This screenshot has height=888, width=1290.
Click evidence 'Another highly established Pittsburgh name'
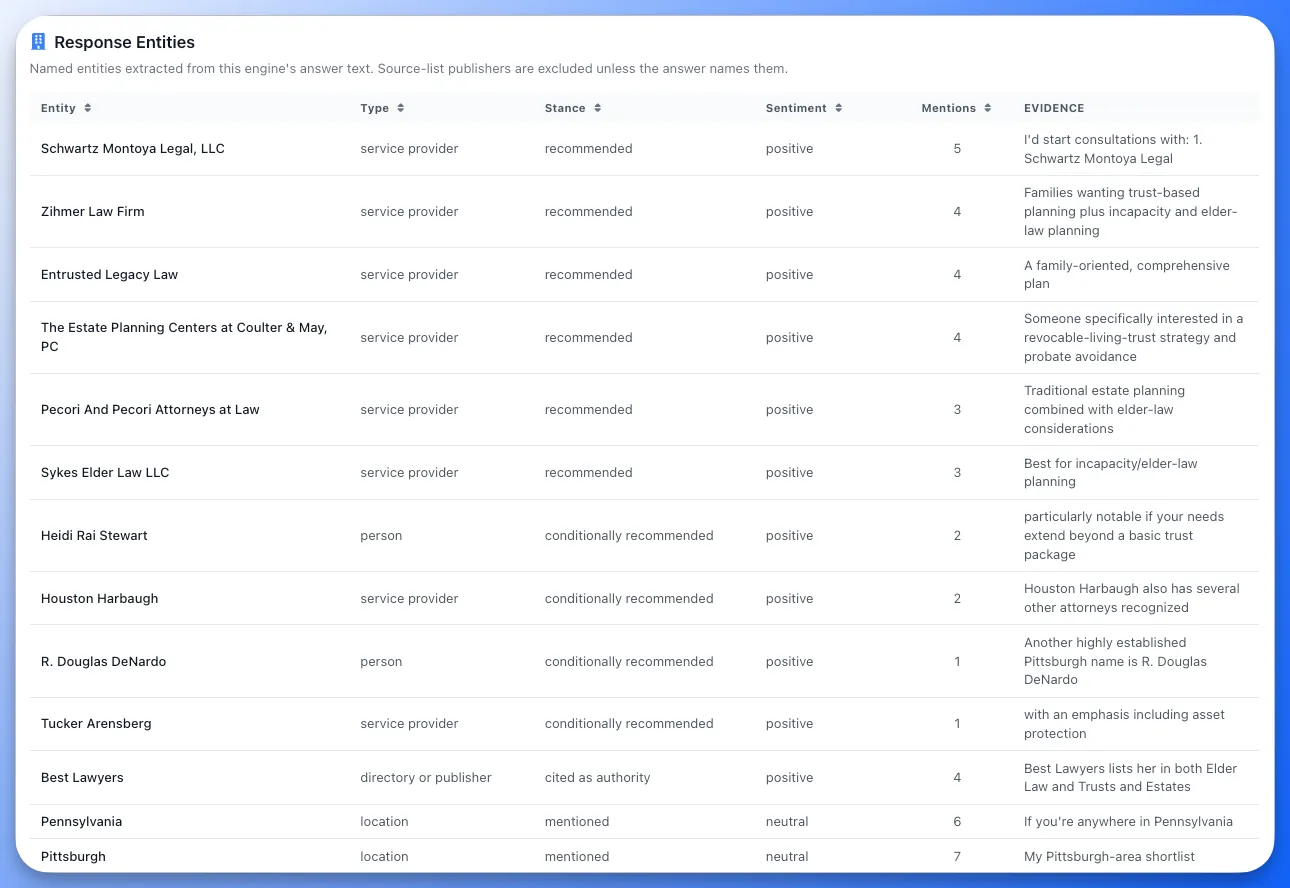(1115, 662)
